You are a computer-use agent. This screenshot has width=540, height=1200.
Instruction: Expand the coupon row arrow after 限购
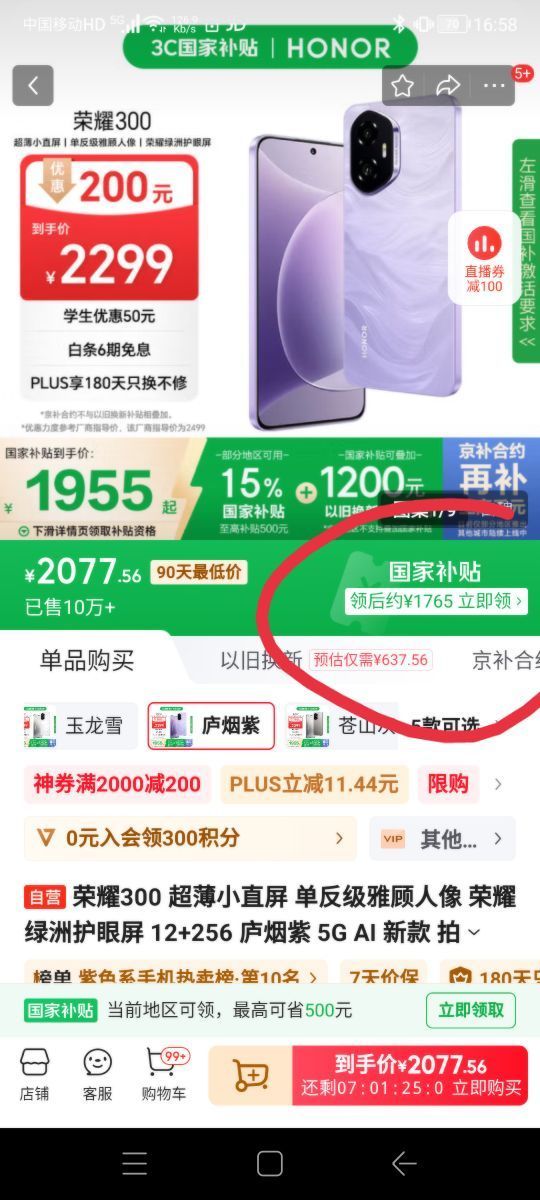coord(498,784)
